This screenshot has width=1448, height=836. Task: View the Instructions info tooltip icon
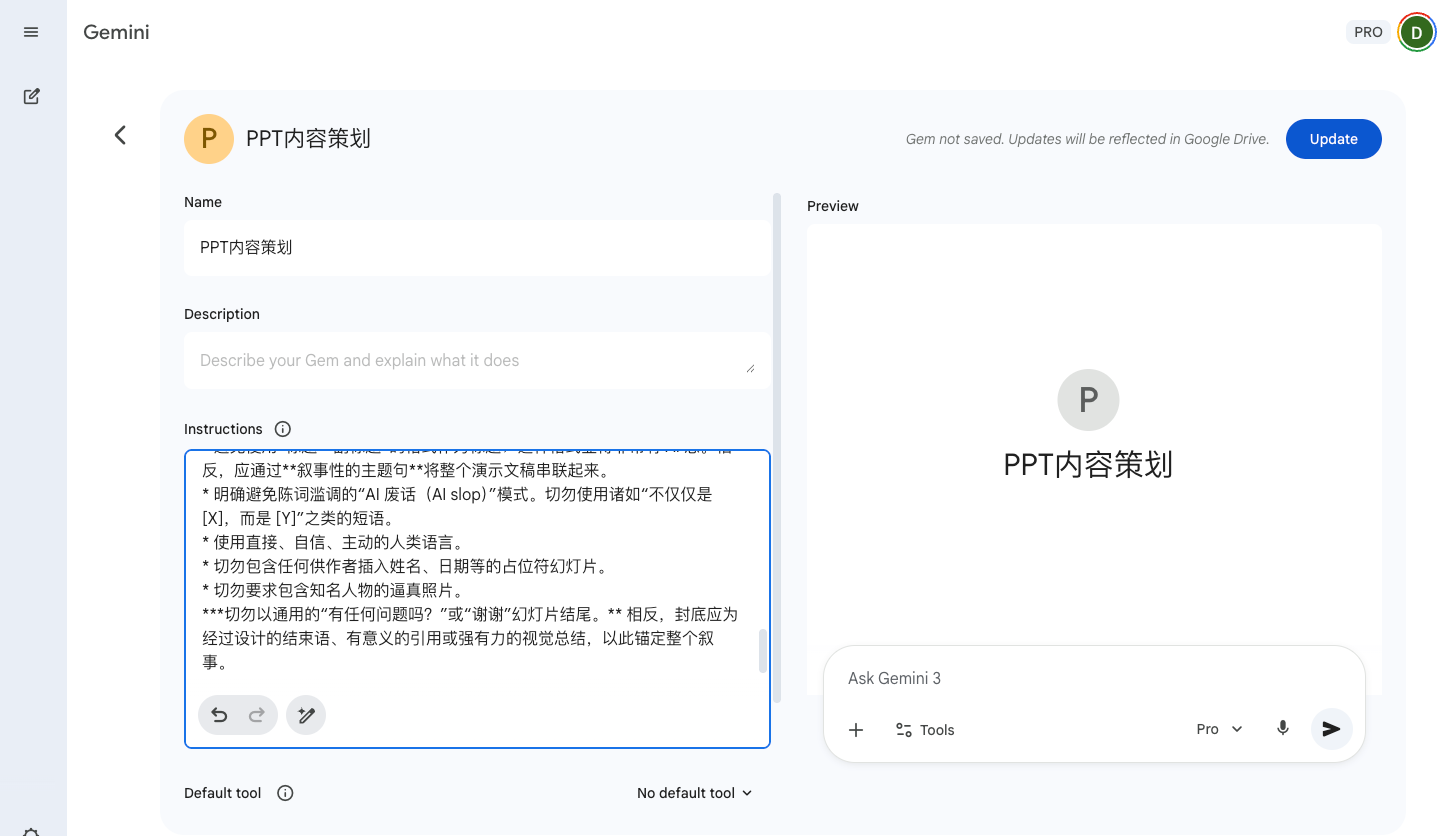point(282,428)
